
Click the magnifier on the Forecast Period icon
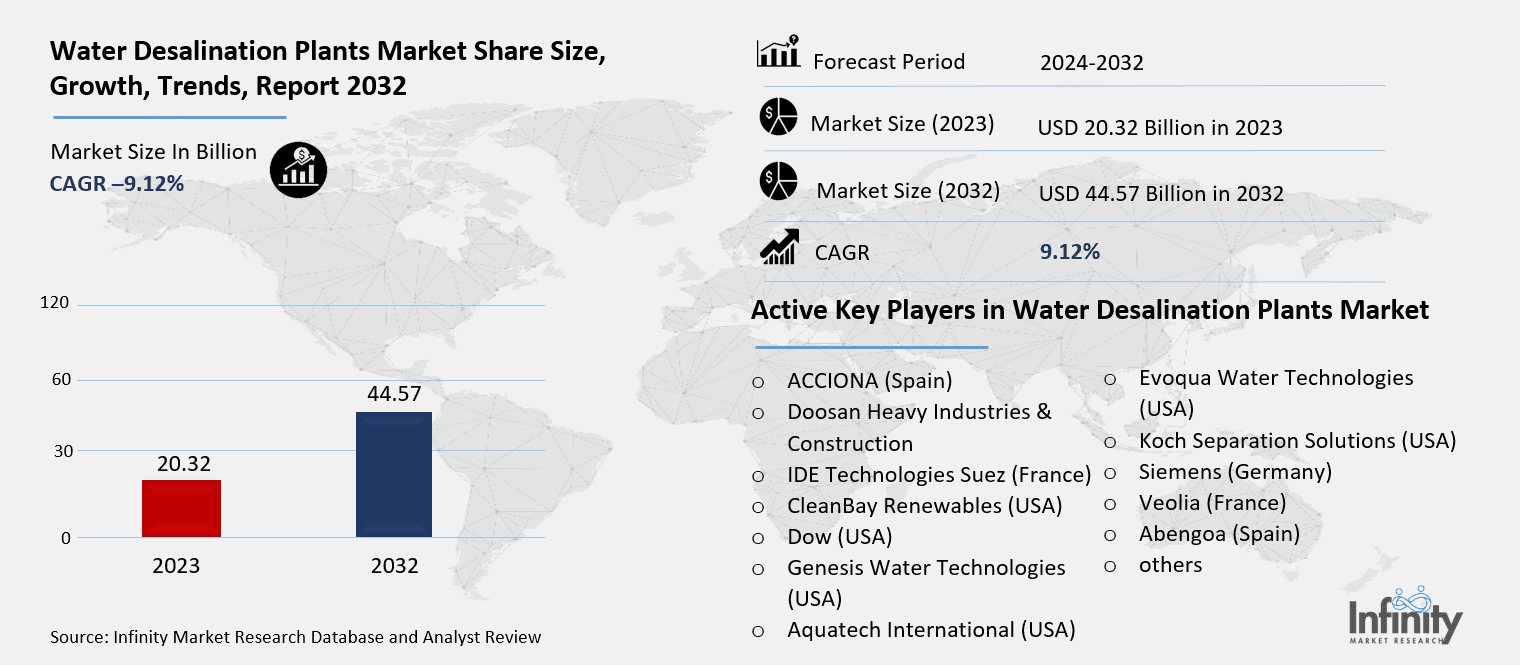792,37
